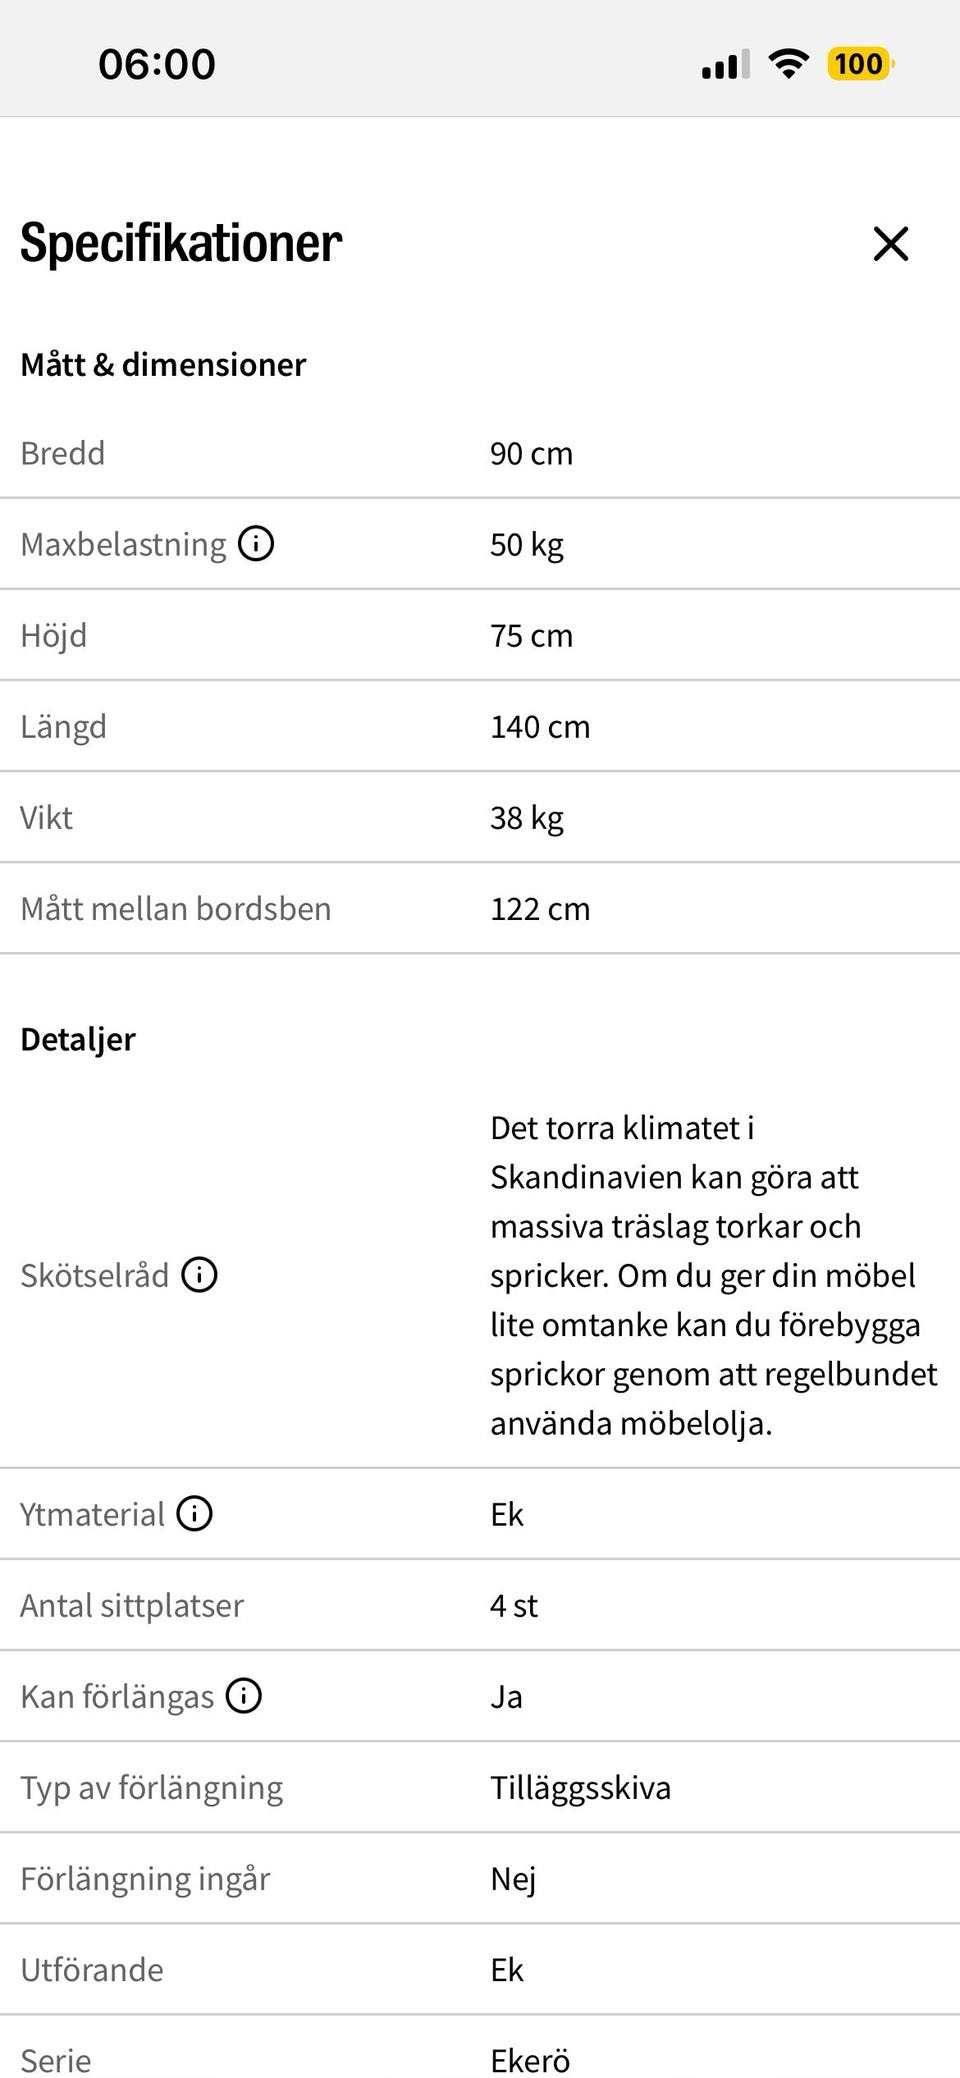
Task: Tap the Vikt 38 kg row
Action: click(x=480, y=817)
